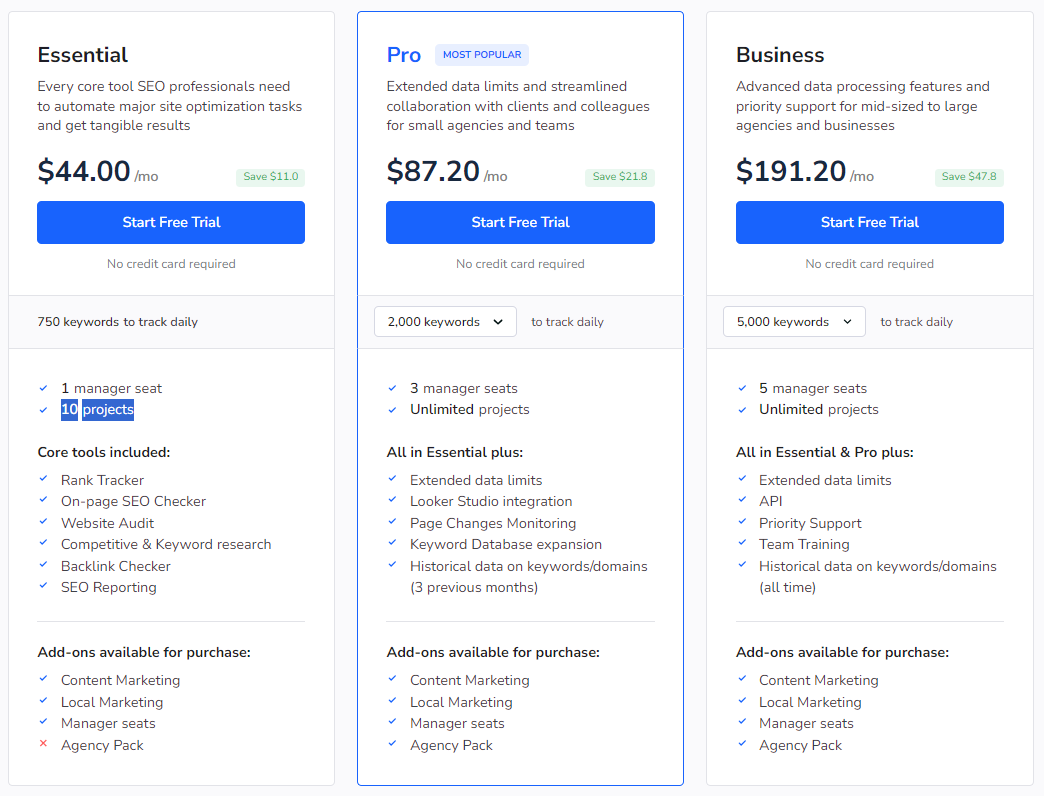Click the checkmark icon next to Rank Tracker
This screenshot has width=1044, height=796.
click(43, 479)
